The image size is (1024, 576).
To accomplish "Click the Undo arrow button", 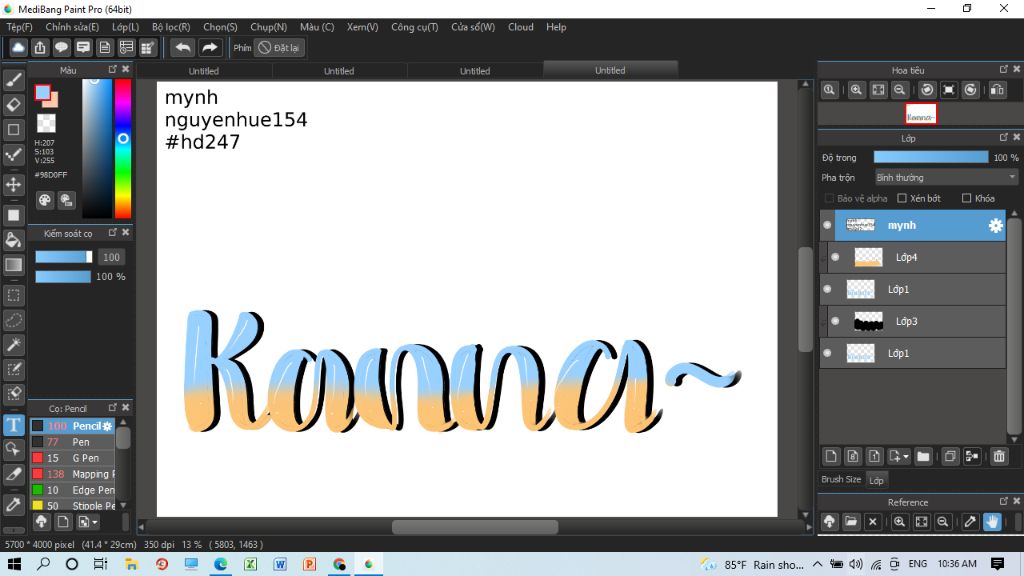I will pyautogui.click(x=183, y=48).
